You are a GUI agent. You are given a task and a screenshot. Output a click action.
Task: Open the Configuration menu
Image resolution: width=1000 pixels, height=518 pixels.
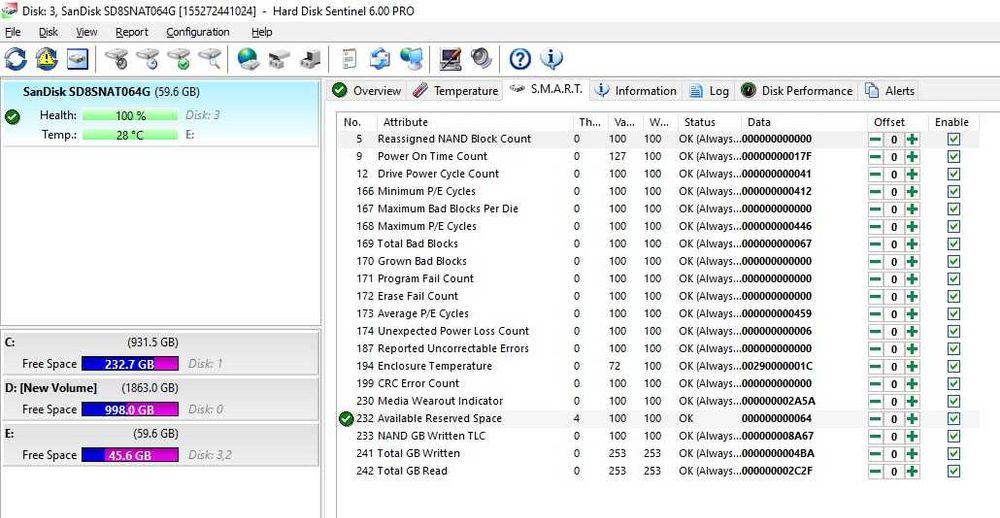[x=198, y=32]
